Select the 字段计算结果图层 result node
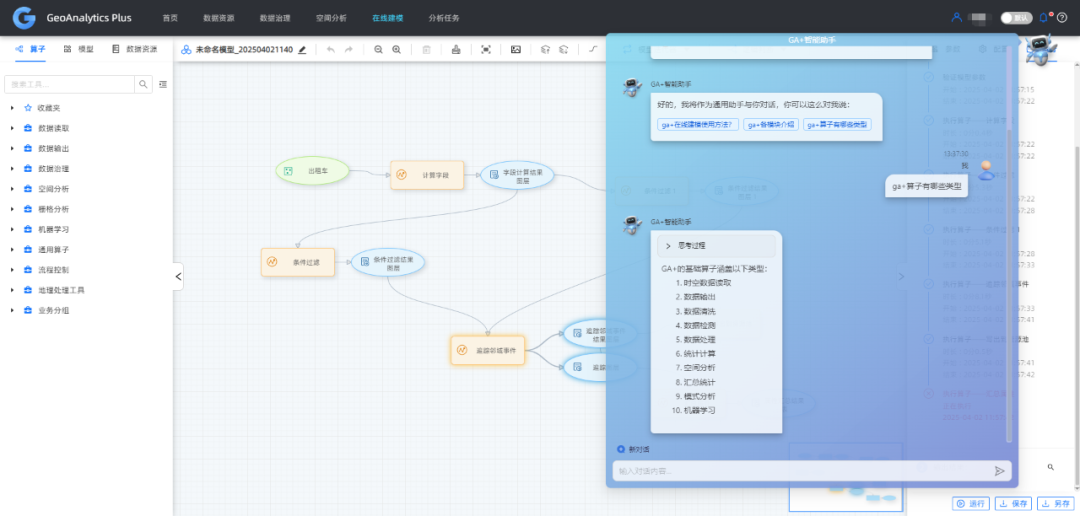The width and height of the screenshot is (1080, 516). tap(517, 176)
